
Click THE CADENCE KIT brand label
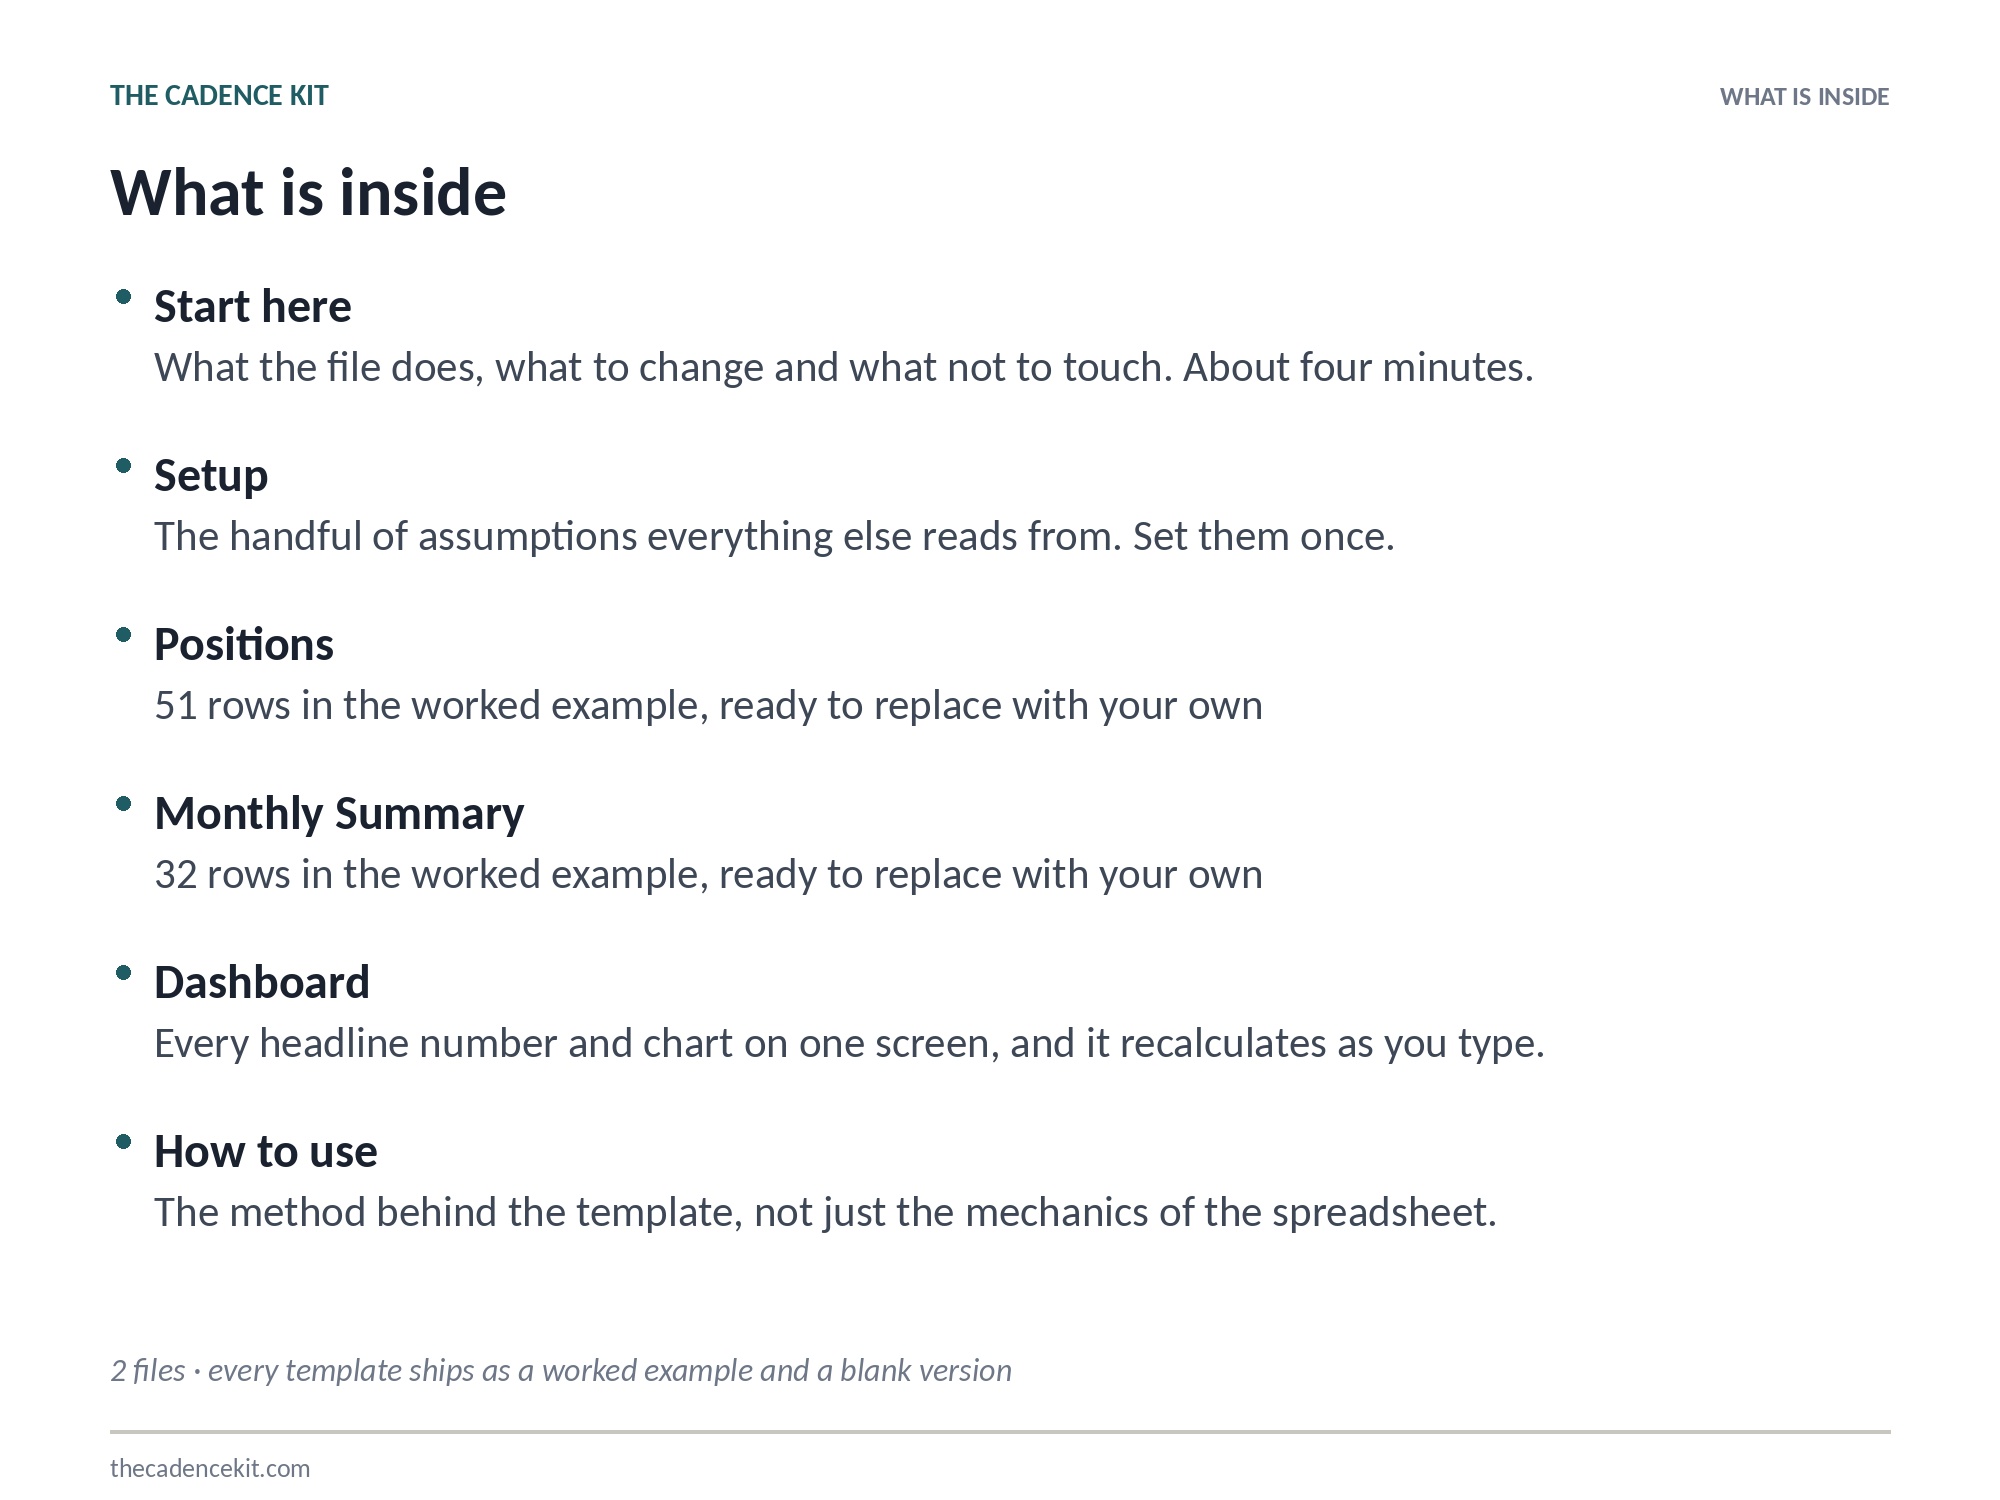(219, 96)
